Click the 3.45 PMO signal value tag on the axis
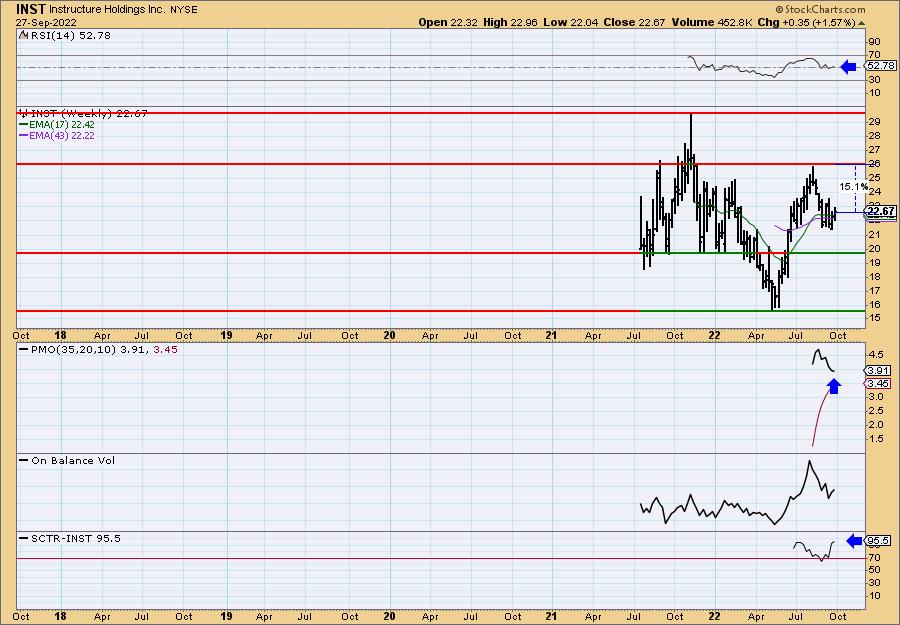Viewport: 900px width, 625px height. coord(879,383)
